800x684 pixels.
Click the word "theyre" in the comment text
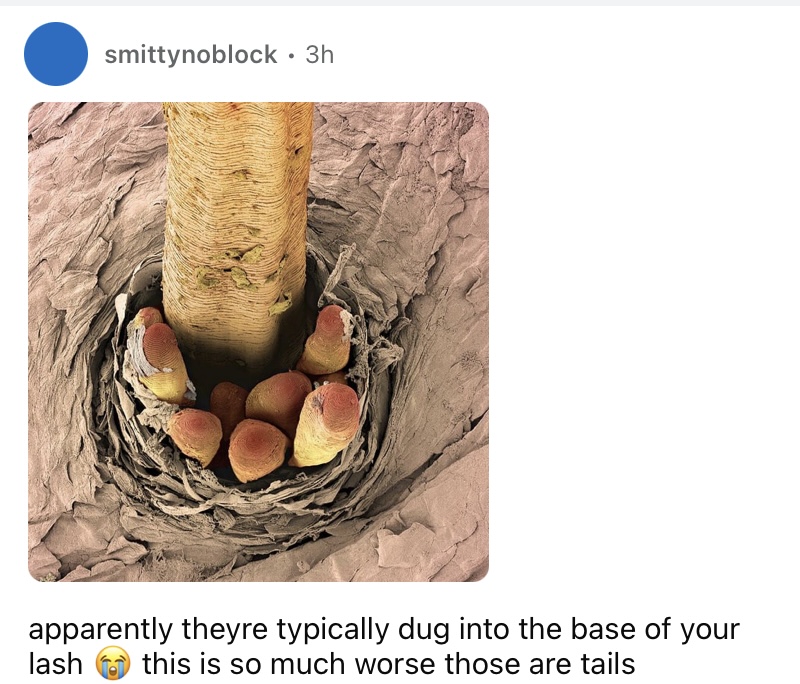pyautogui.click(x=224, y=631)
